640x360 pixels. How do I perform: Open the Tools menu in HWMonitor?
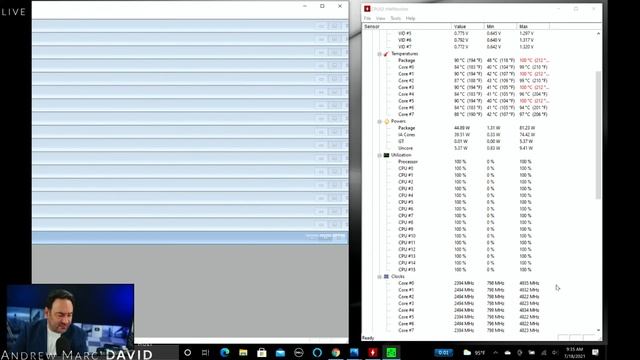point(396,18)
